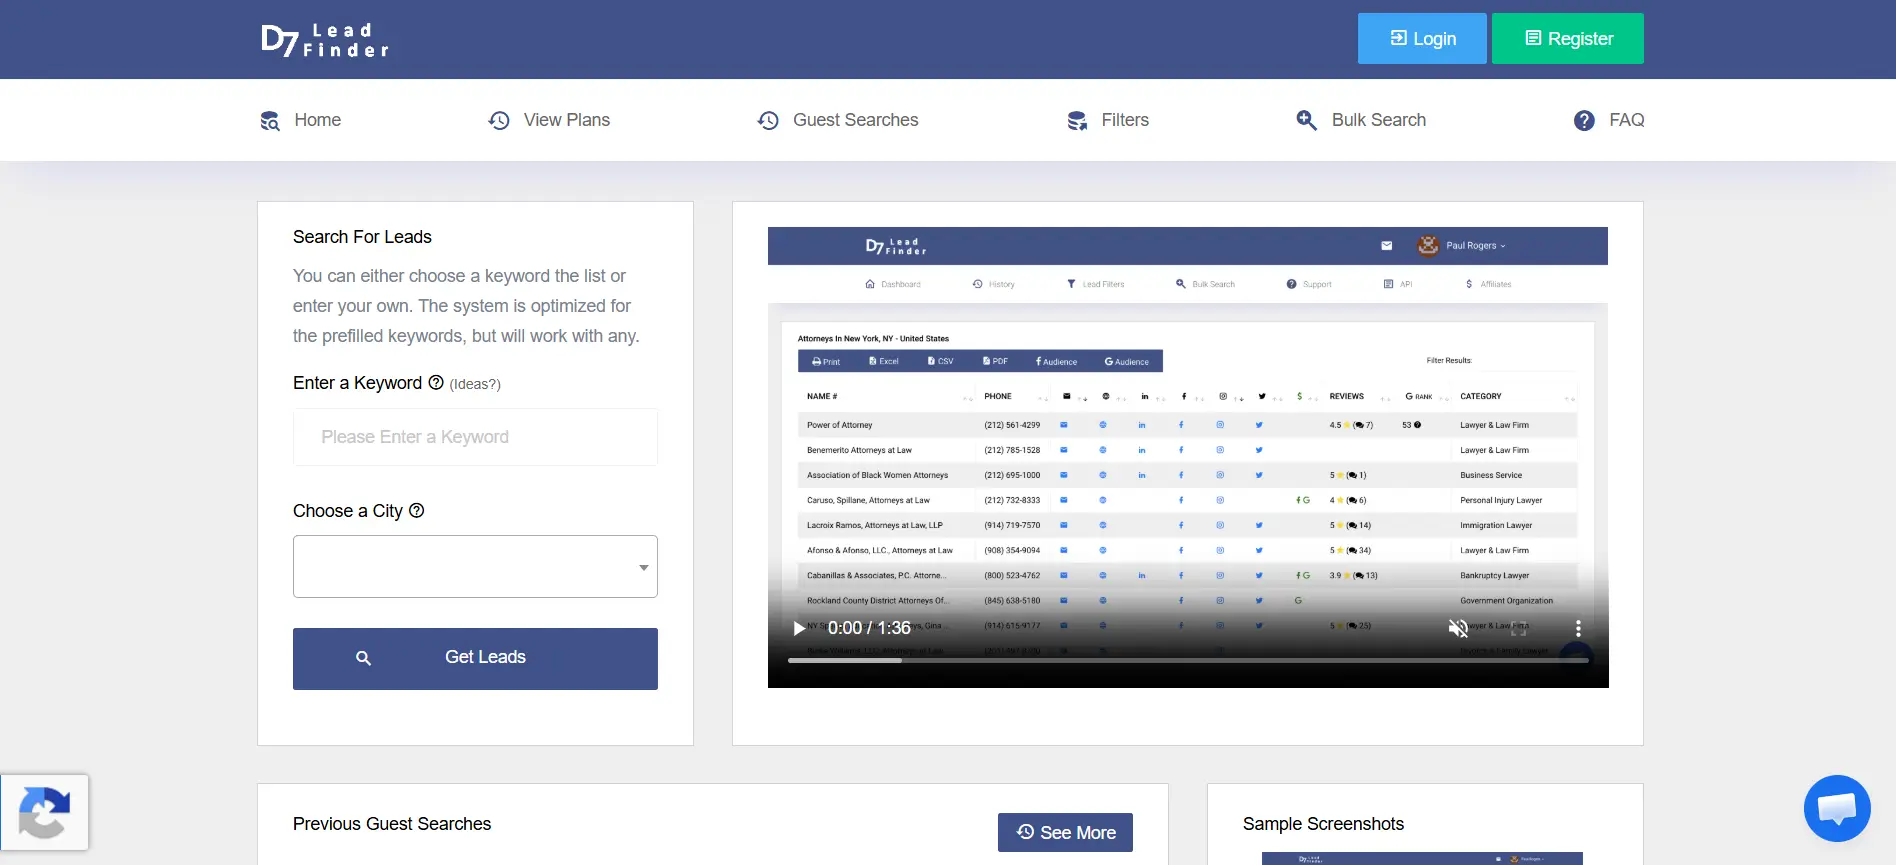Image resolution: width=1896 pixels, height=865 pixels.
Task: Unmute the video with the speaker icon
Action: 1458,628
